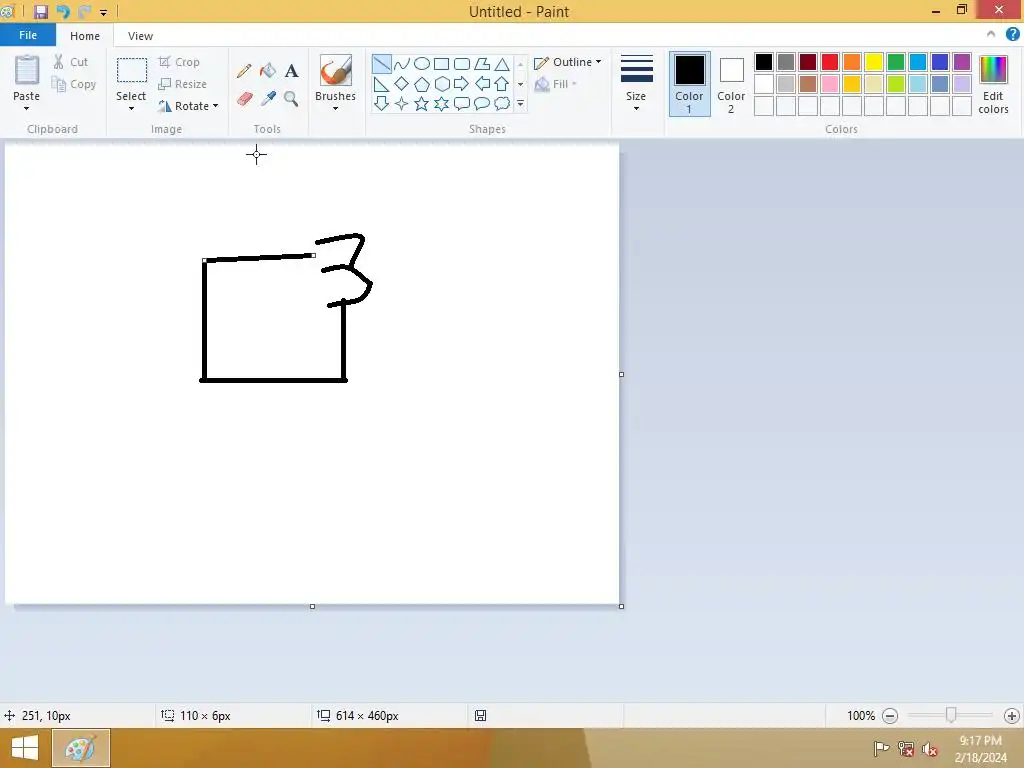Open the Select dropdown arrow
This screenshot has height=768, width=1024.
(x=131, y=108)
